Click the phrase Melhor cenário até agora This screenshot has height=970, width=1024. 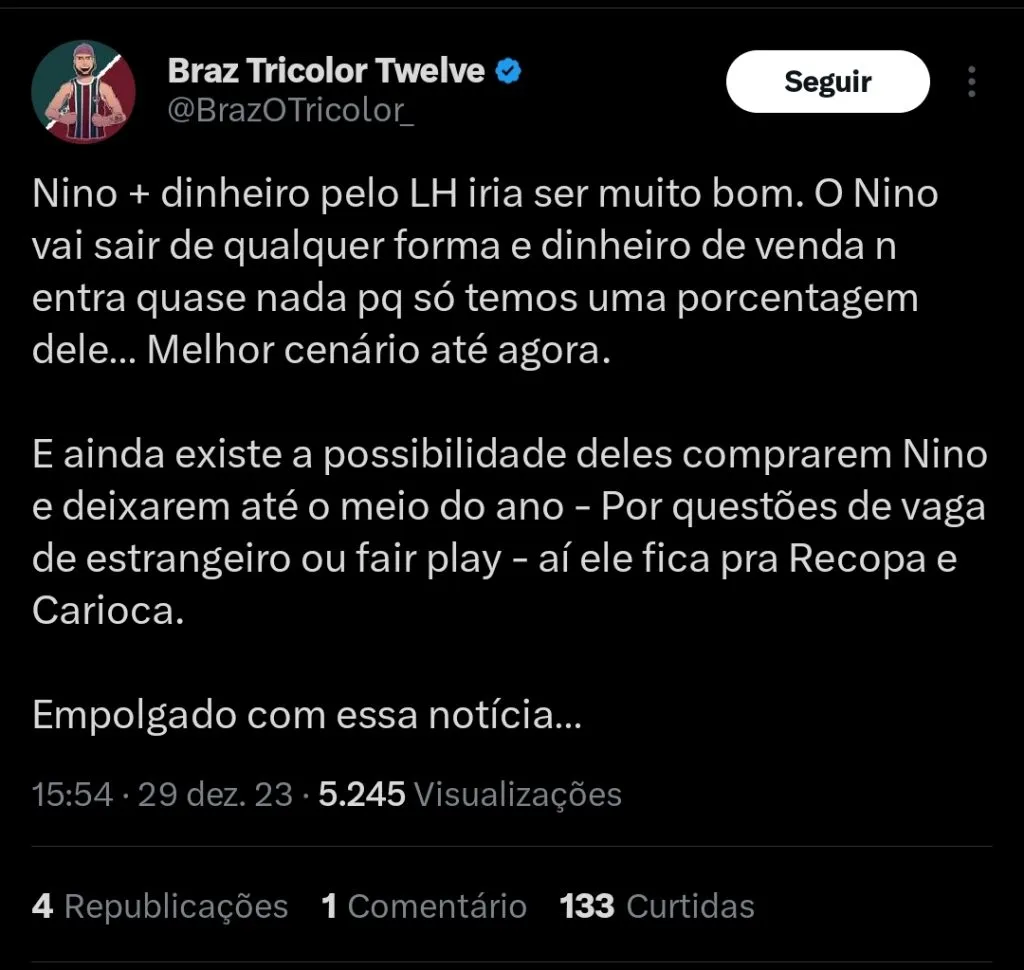(379, 351)
